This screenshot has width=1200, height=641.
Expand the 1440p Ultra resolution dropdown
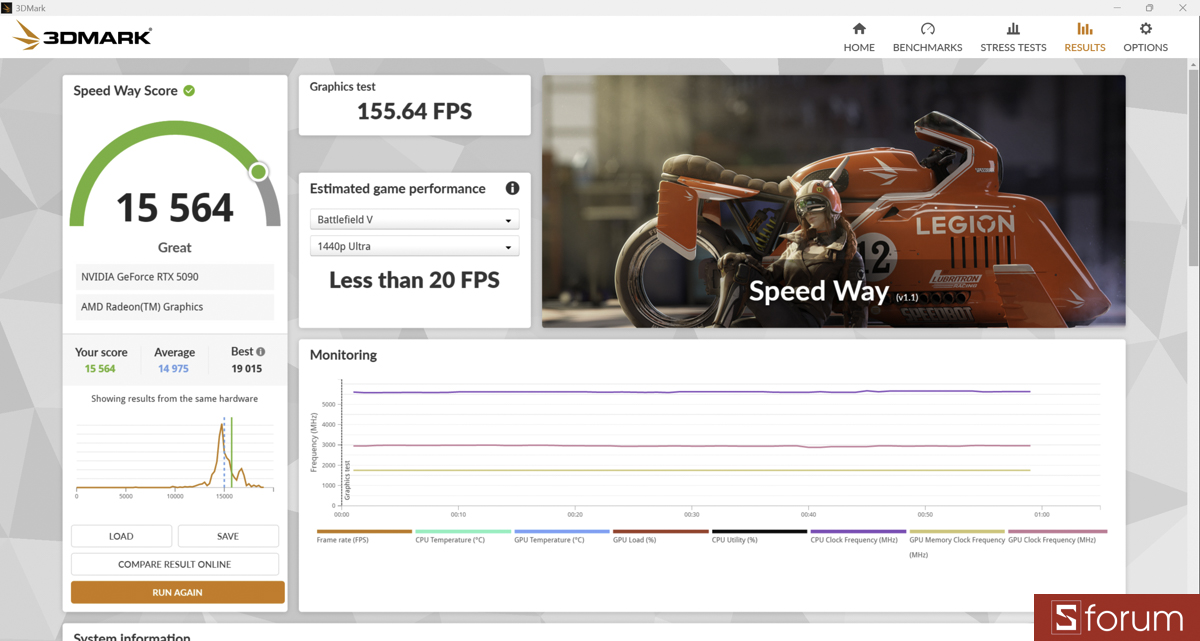click(x=414, y=246)
